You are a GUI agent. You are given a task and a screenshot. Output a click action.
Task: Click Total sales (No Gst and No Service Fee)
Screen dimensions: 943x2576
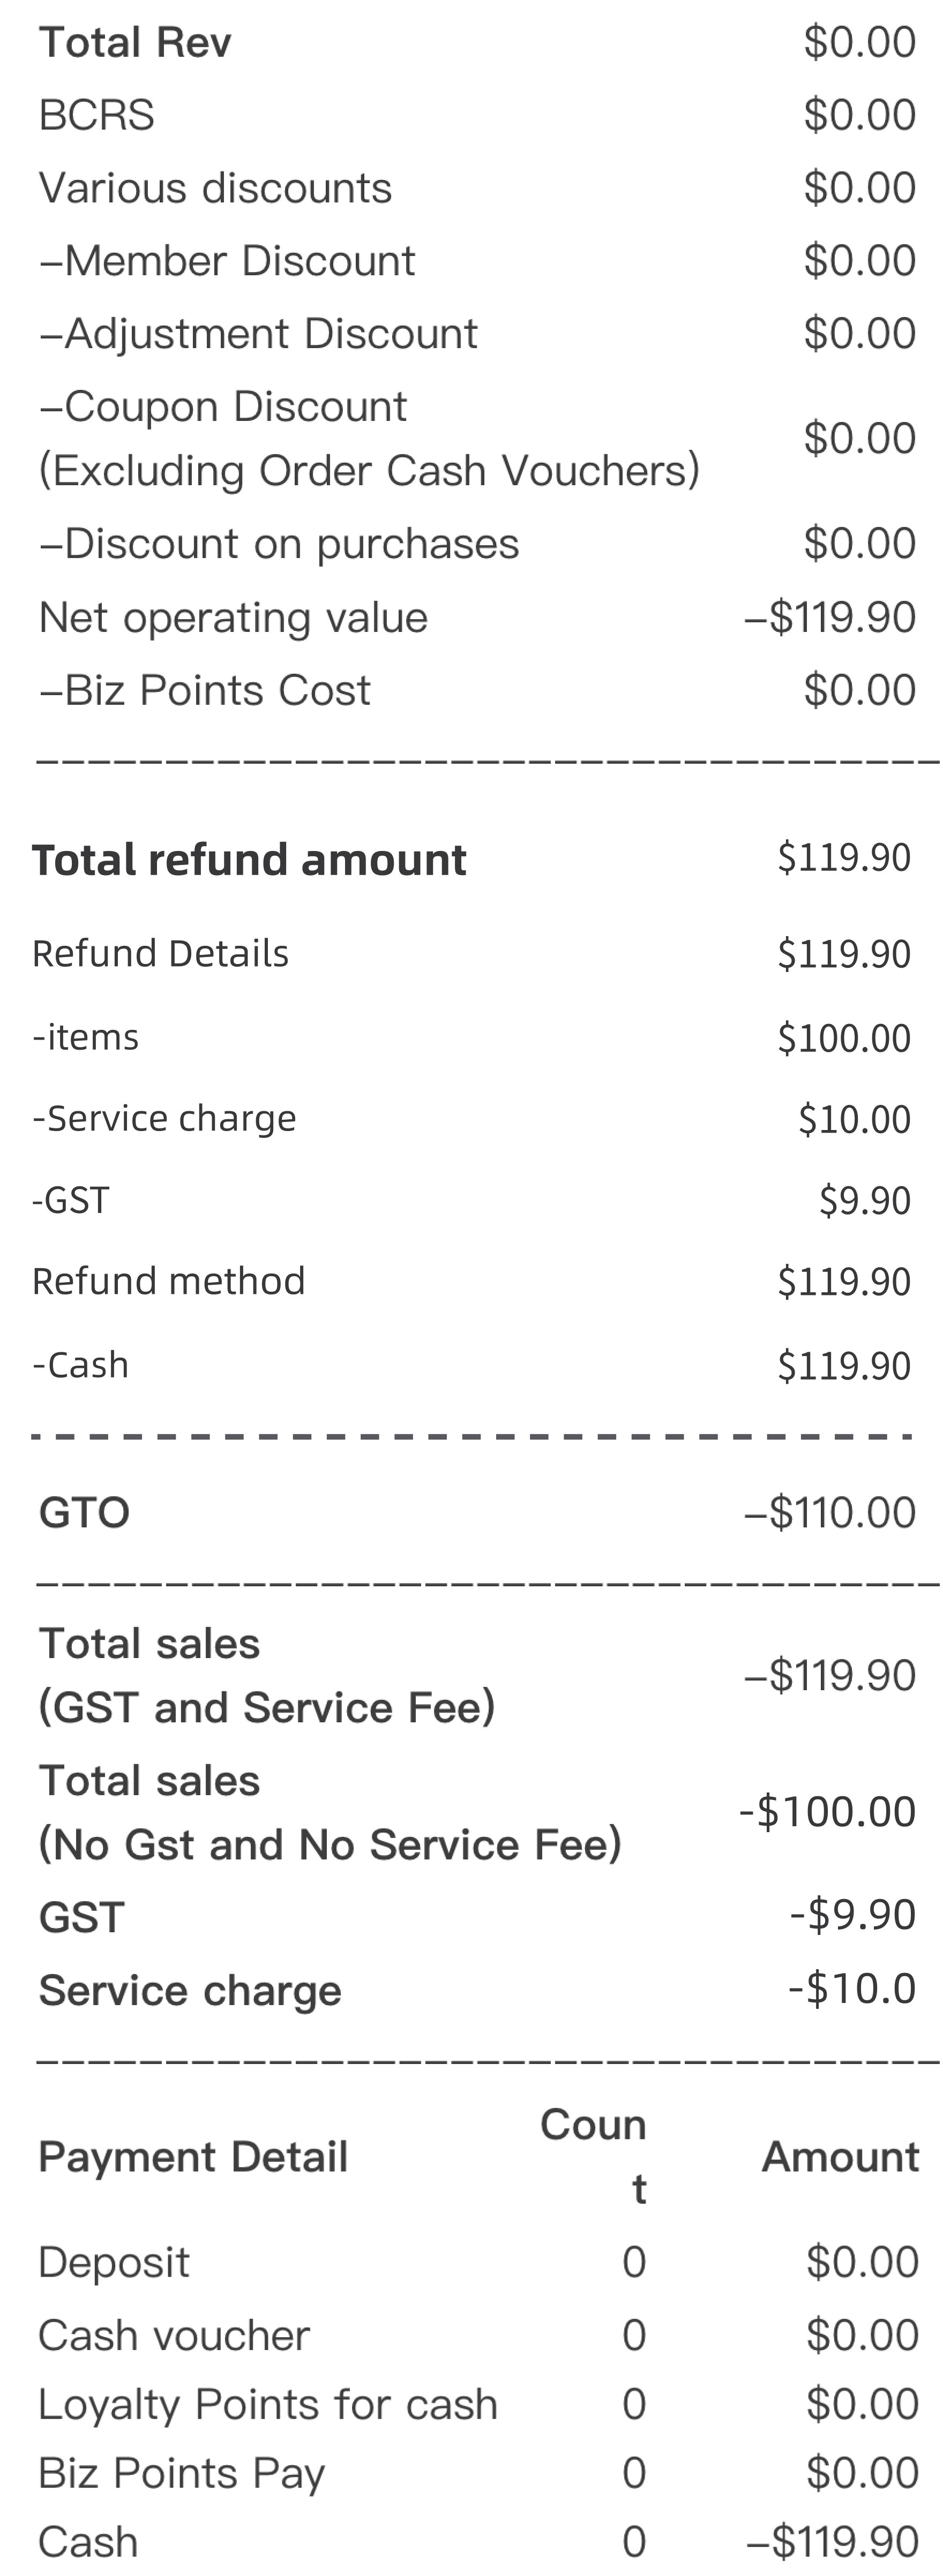pos(330,1812)
